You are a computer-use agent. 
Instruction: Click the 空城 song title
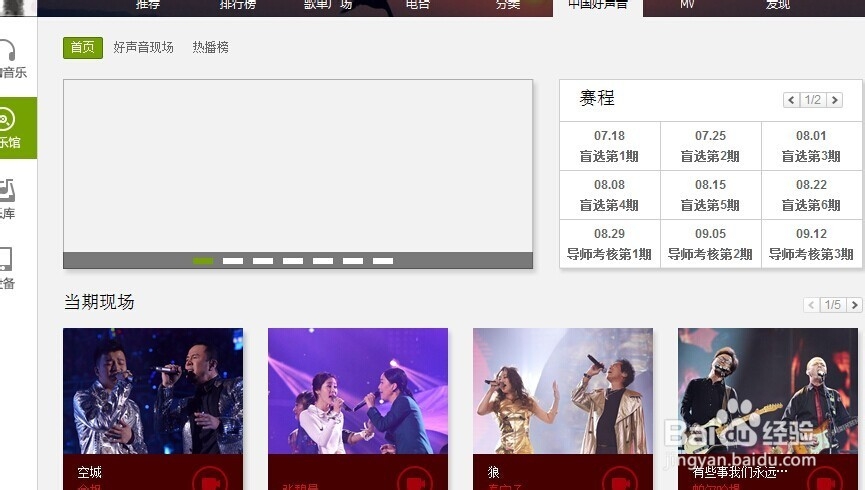tap(89, 472)
